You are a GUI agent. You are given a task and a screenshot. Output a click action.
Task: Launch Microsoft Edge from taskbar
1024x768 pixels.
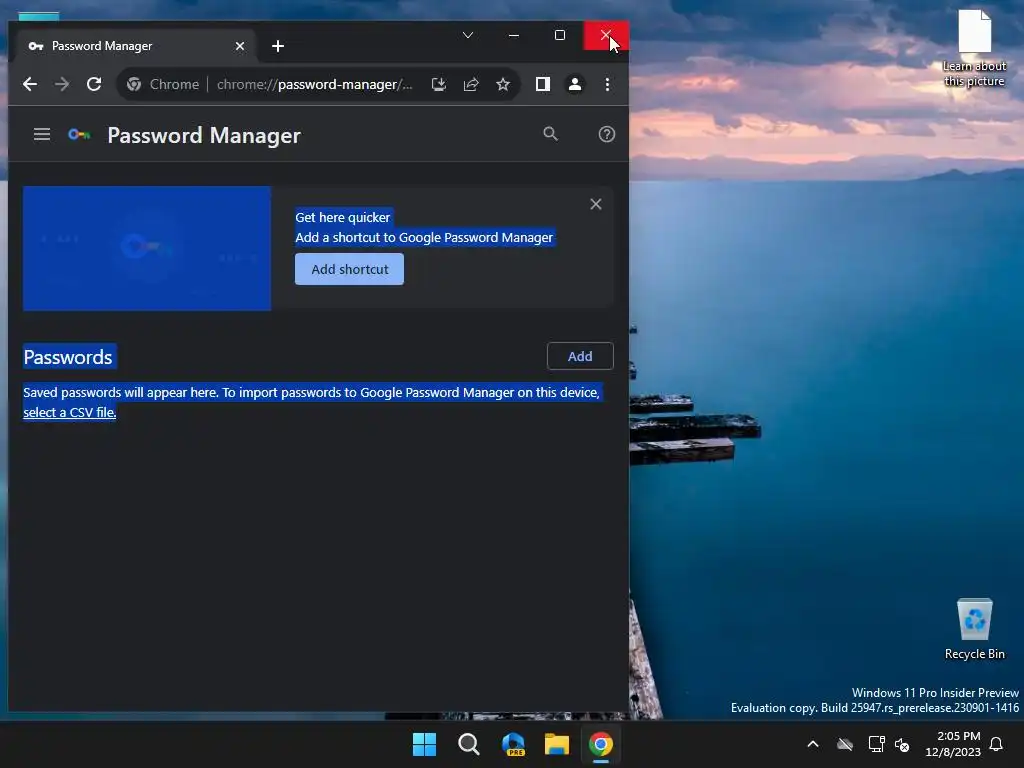pos(513,744)
